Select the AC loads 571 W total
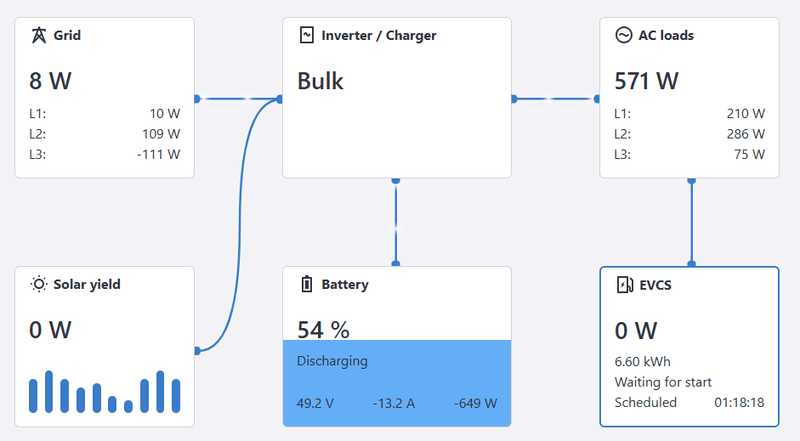Screen dimensions: 800x441 pyautogui.click(x=647, y=80)
